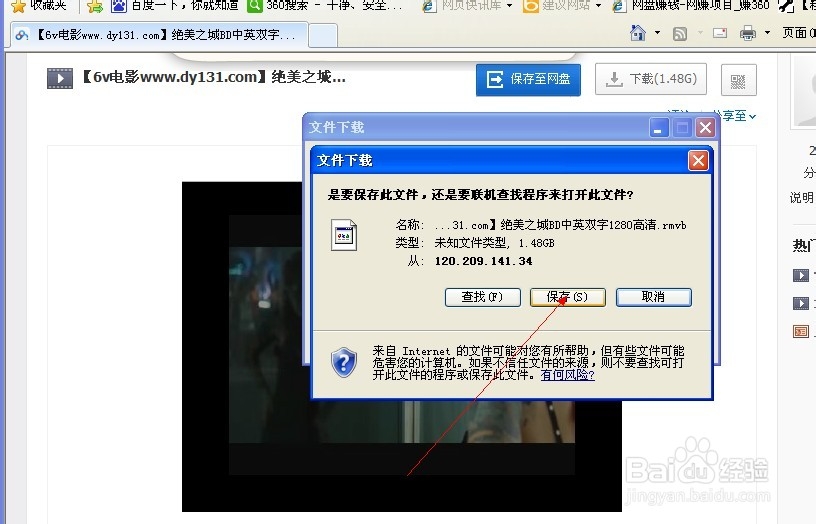
Task: Expand the print options dropdown arrow
Action: click(x=767, y=33)
